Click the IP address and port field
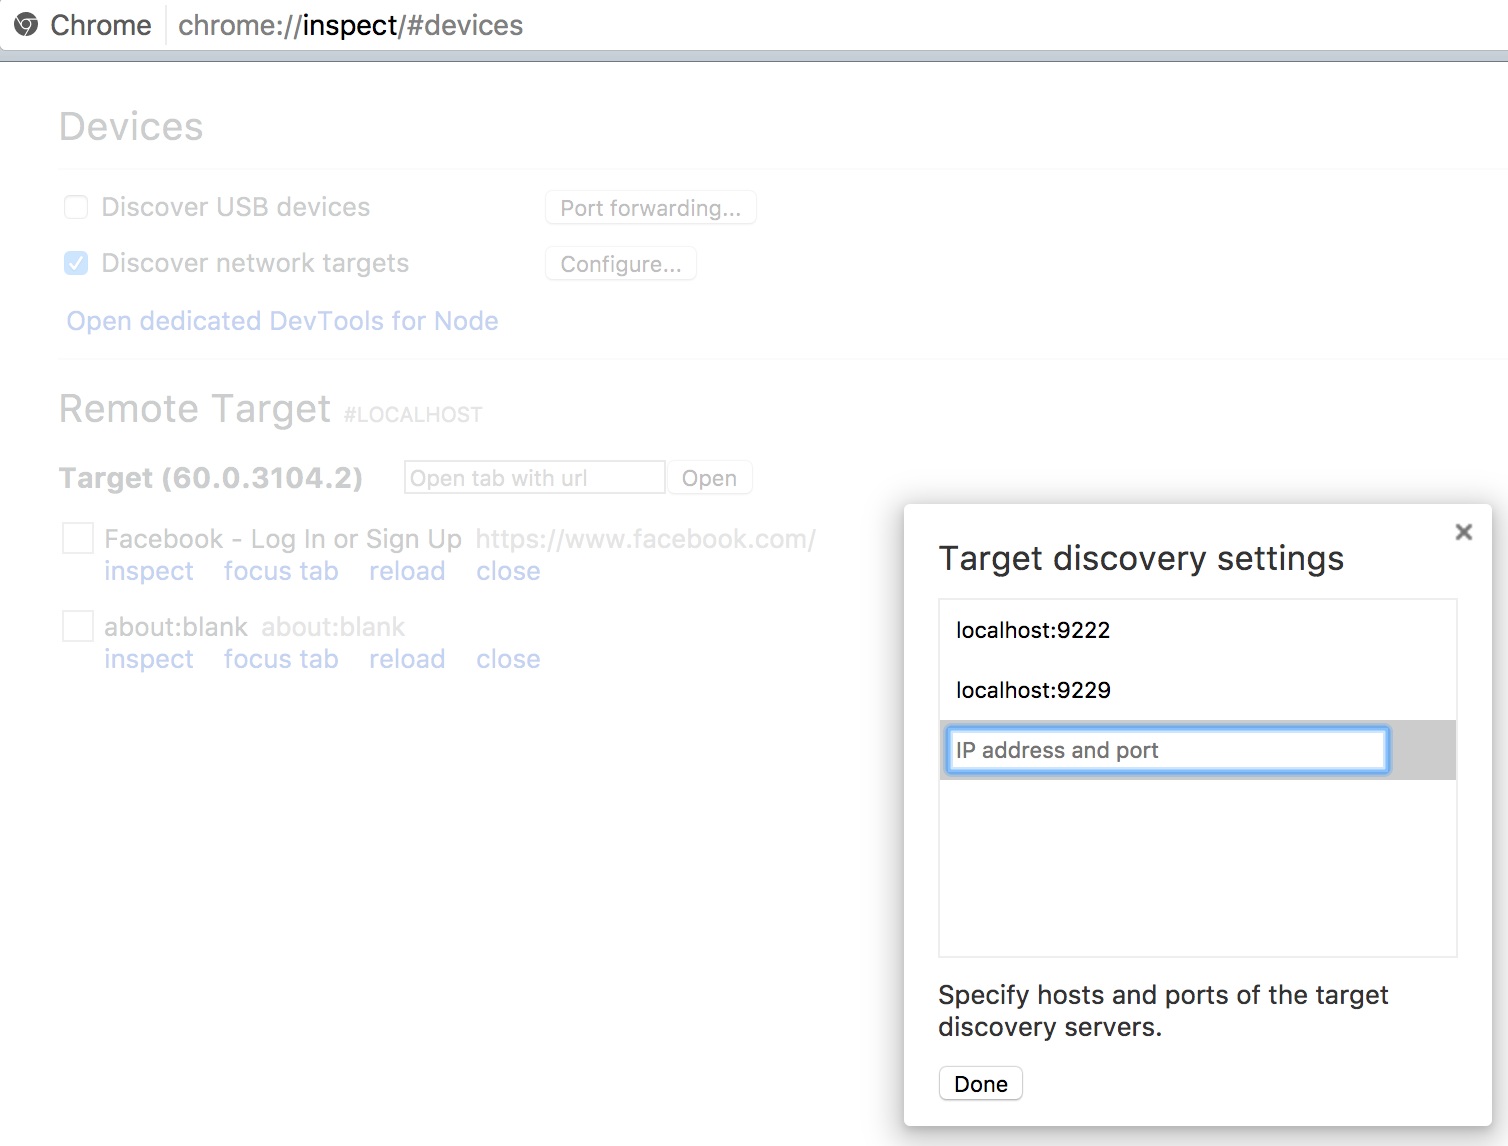This screenshot has height=1146, width=1508. click(x=1165, y=750)
